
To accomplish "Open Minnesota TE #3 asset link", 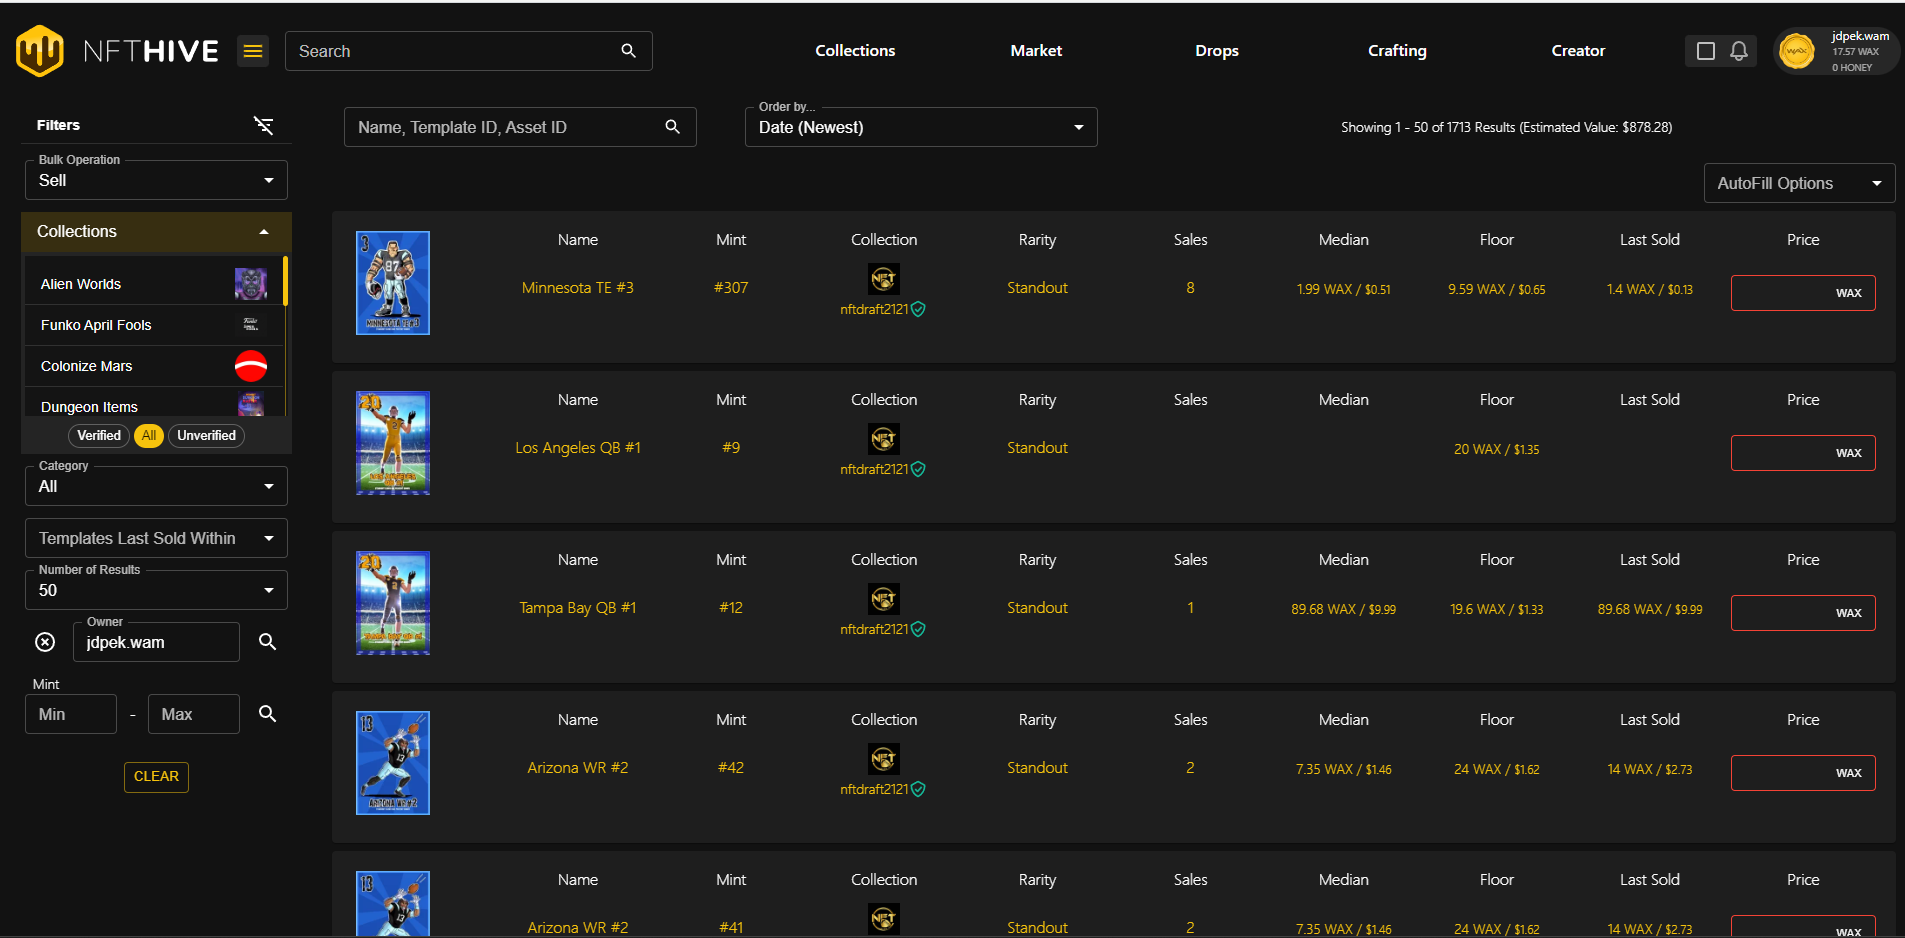I will pos(578,288).
